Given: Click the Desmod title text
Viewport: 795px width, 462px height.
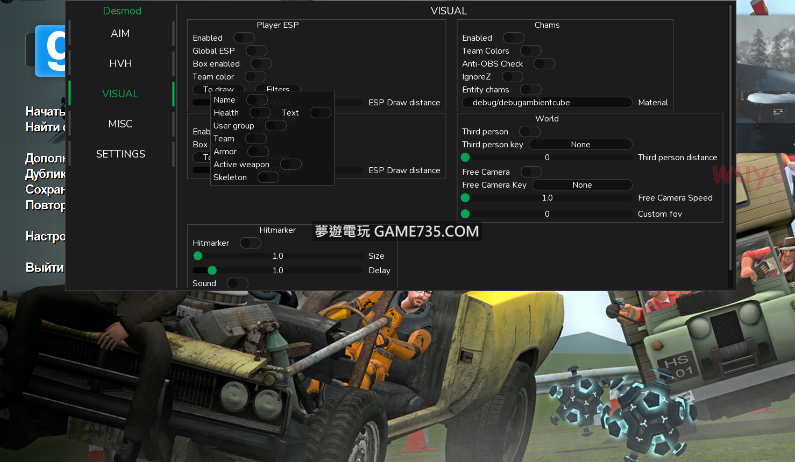Looking at the screenshot, I should [x=122, y=11].
